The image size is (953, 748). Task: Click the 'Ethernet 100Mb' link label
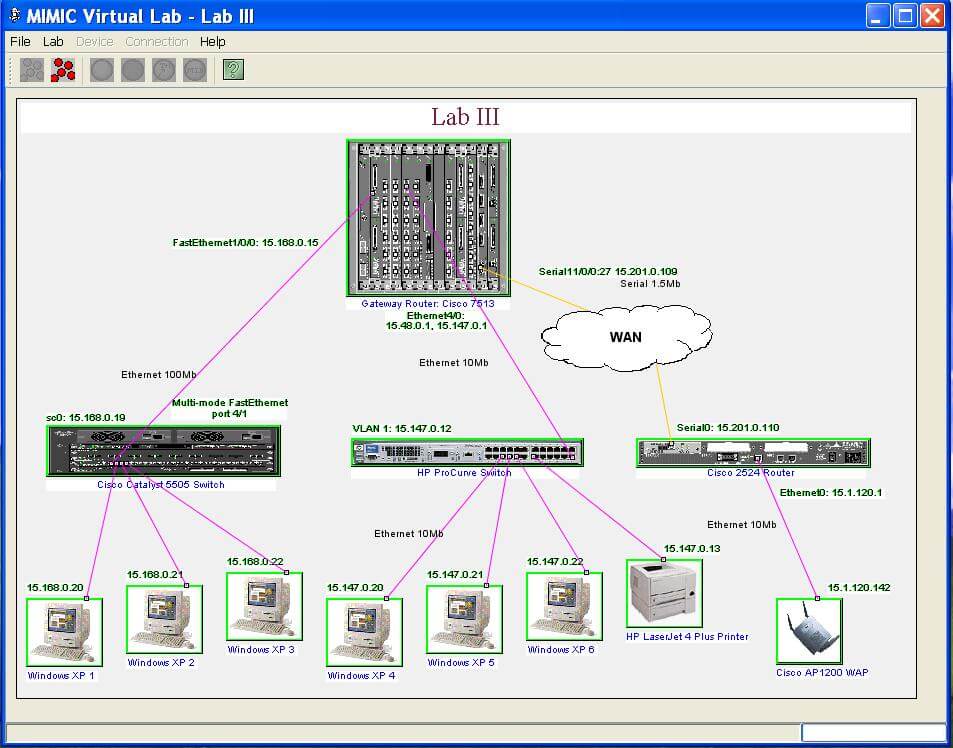point(159,375)
